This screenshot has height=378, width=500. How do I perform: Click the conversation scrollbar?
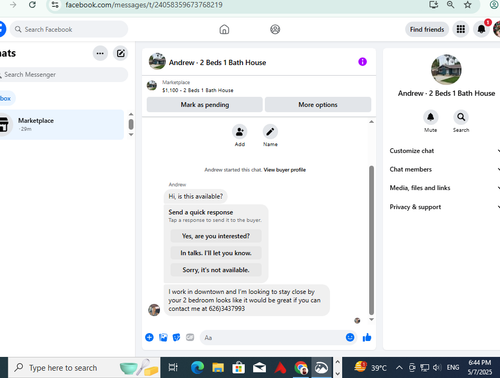tap(371, 240)
